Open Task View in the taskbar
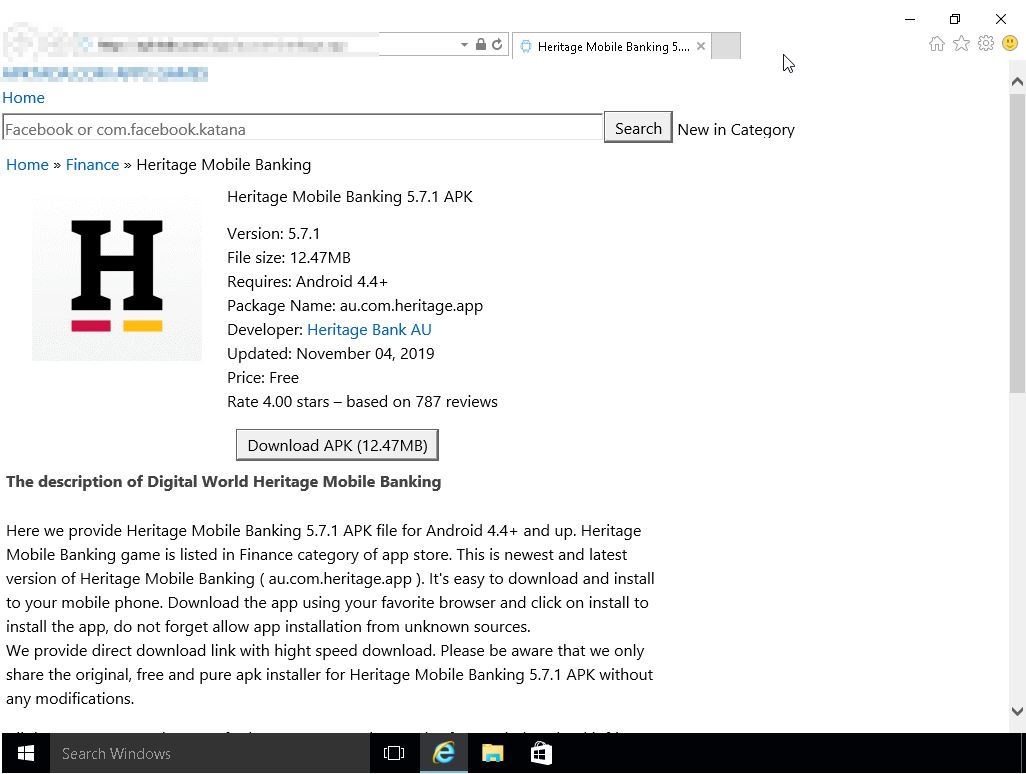Viewport: 1026px width, 774px height. (394, 754)
